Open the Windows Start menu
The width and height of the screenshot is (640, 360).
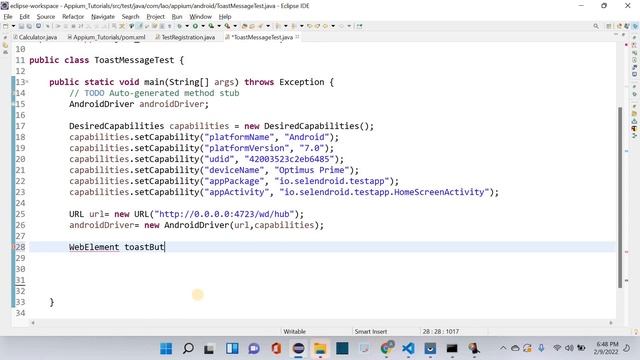point(166,349)
